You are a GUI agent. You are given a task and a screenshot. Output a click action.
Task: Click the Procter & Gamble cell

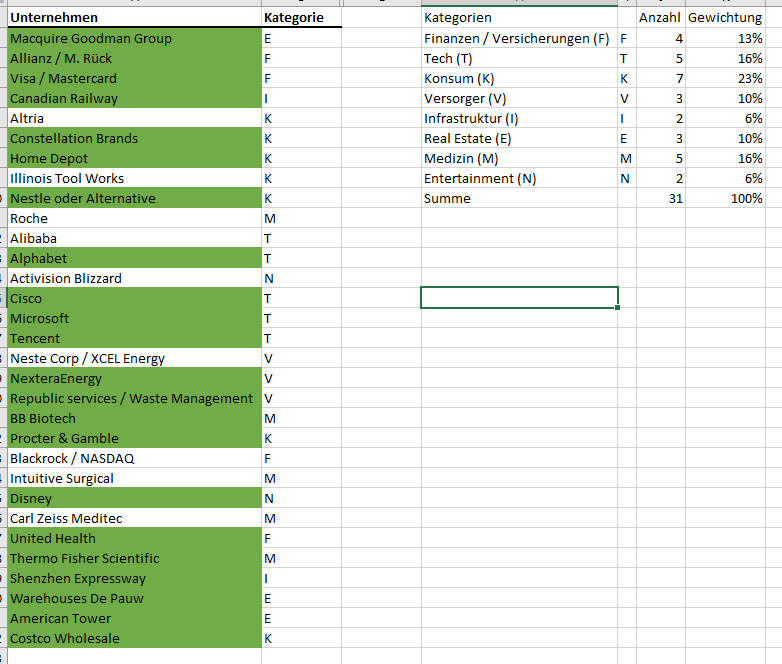click(135, 438)
